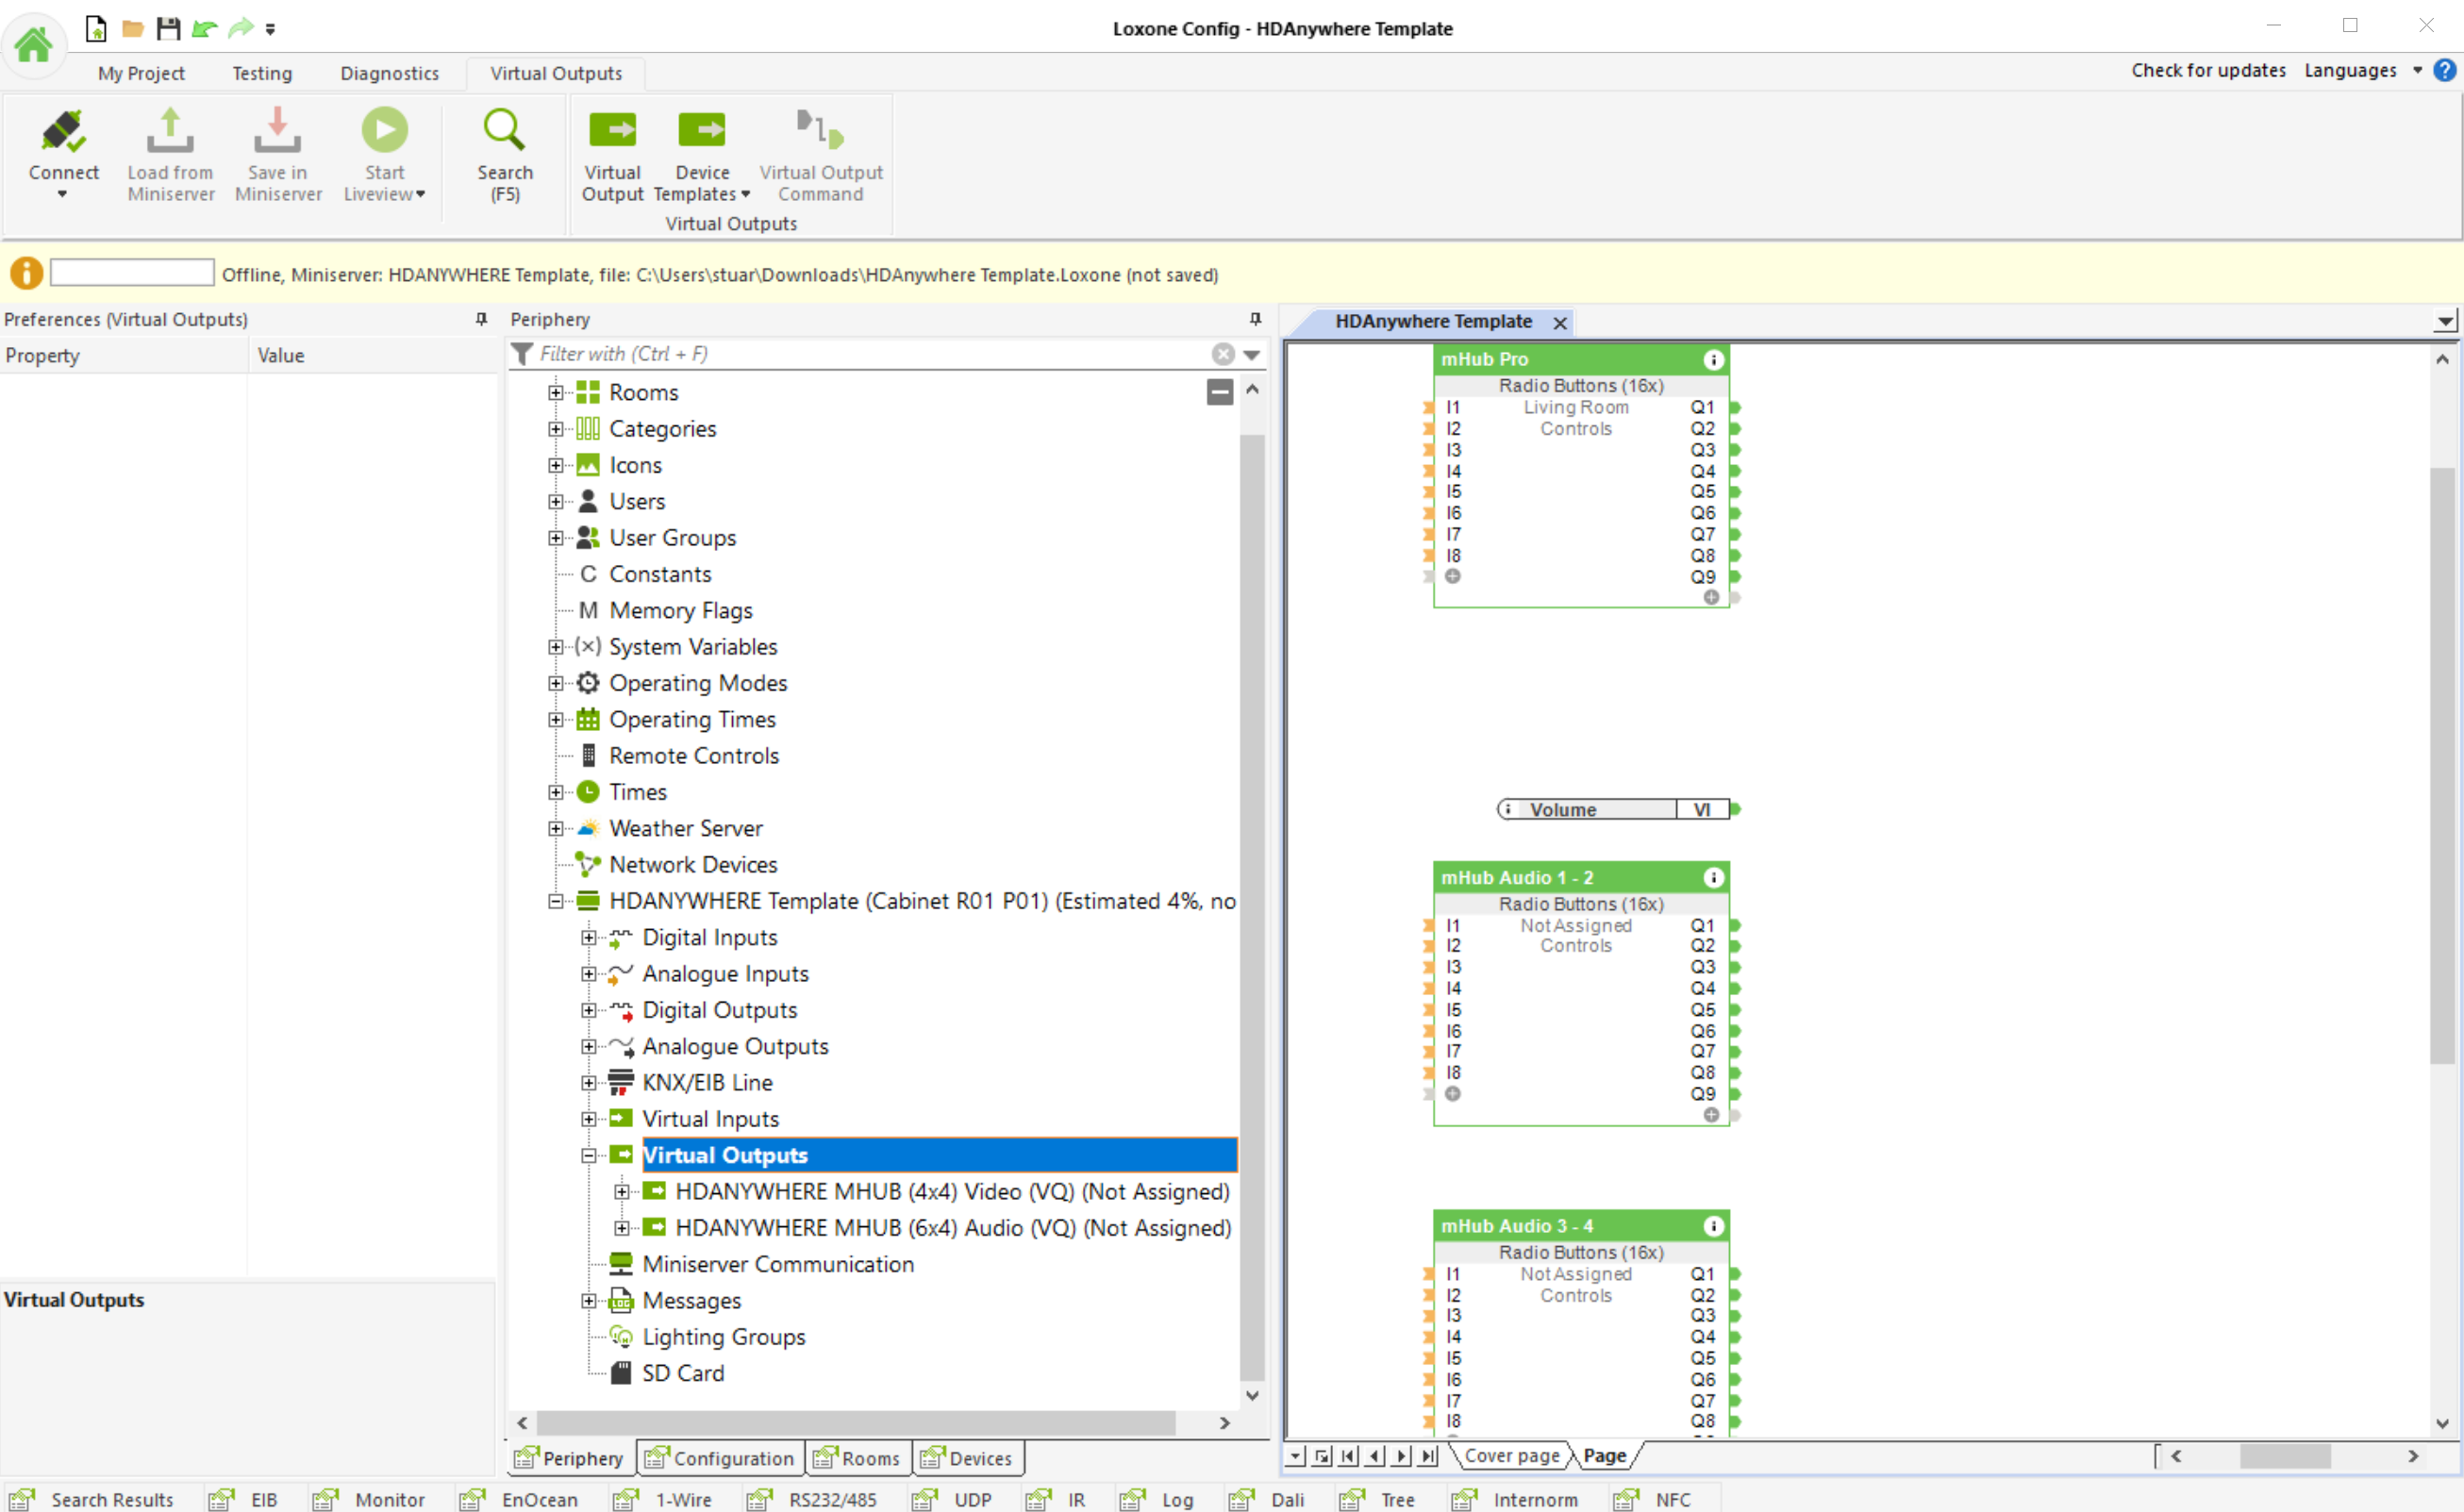Select Miniserver Communication in the tree
The image size is (2464, 1512).
coord(778,1265)
